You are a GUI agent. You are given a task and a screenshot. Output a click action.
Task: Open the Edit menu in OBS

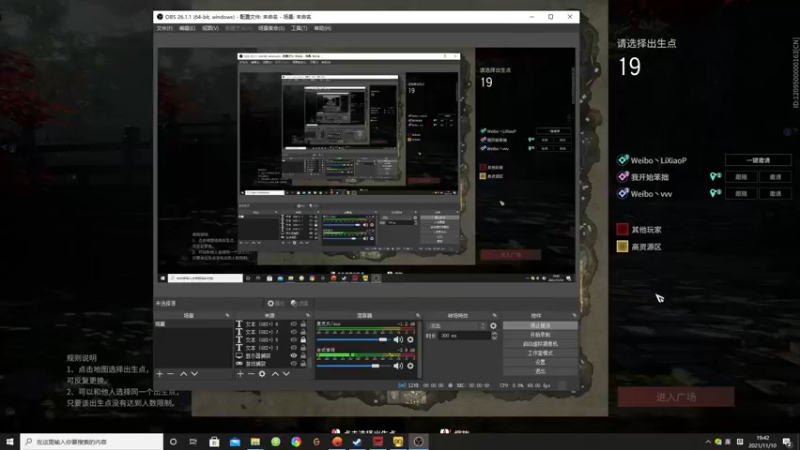coord(187,28)
